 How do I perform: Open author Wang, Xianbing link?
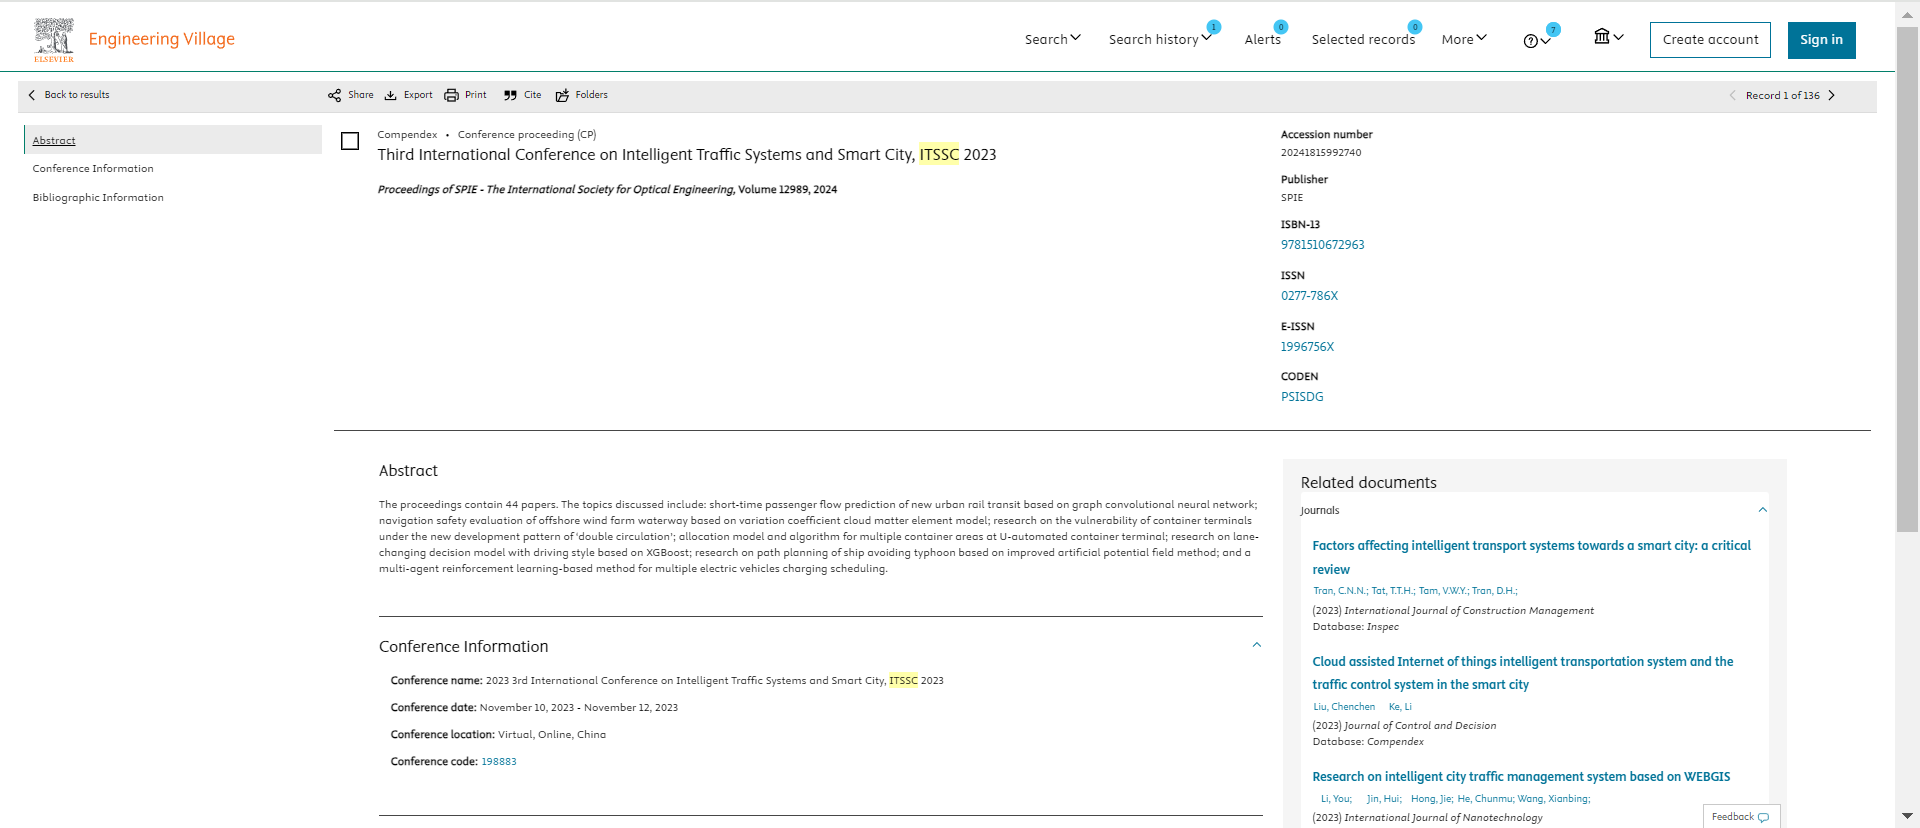click(x=1553, y=799)
